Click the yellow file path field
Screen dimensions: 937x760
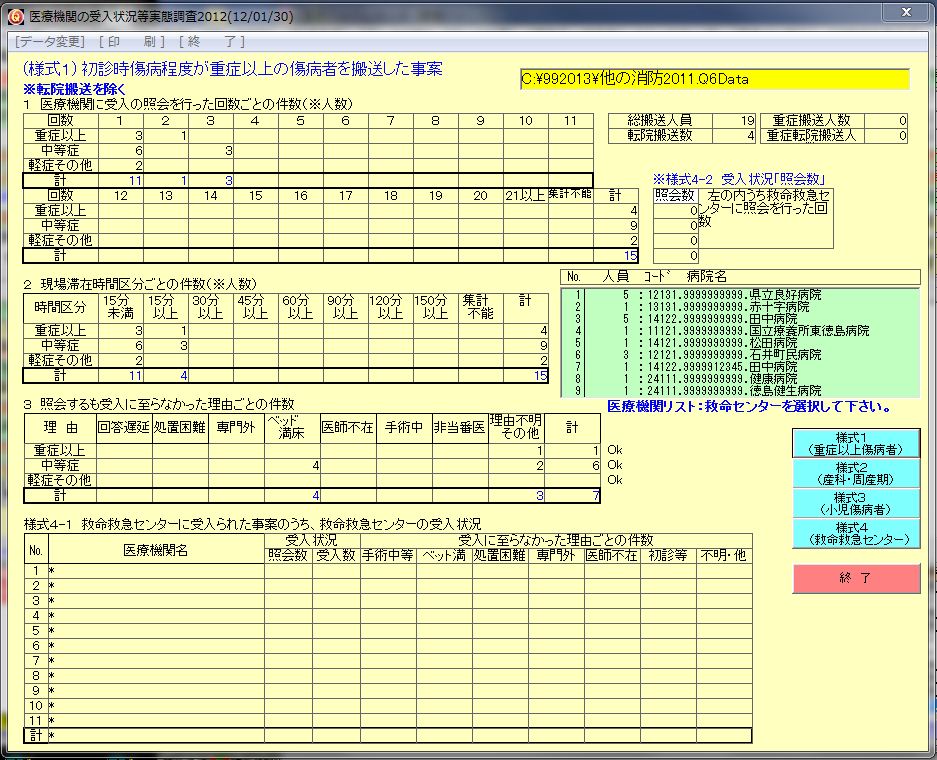714,79
